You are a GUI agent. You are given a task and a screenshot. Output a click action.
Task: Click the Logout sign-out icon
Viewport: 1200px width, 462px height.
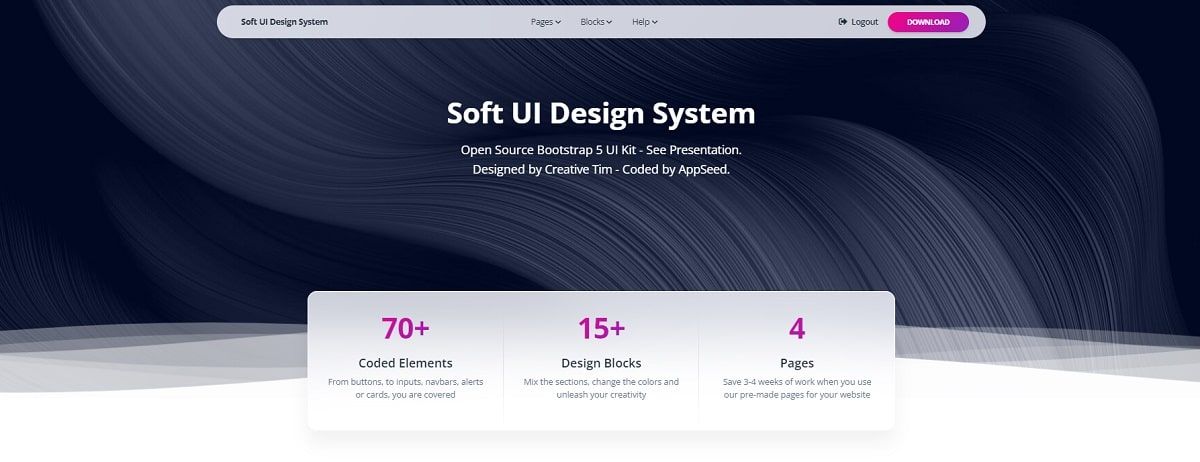pyautogui.click(x=843, y=22)
